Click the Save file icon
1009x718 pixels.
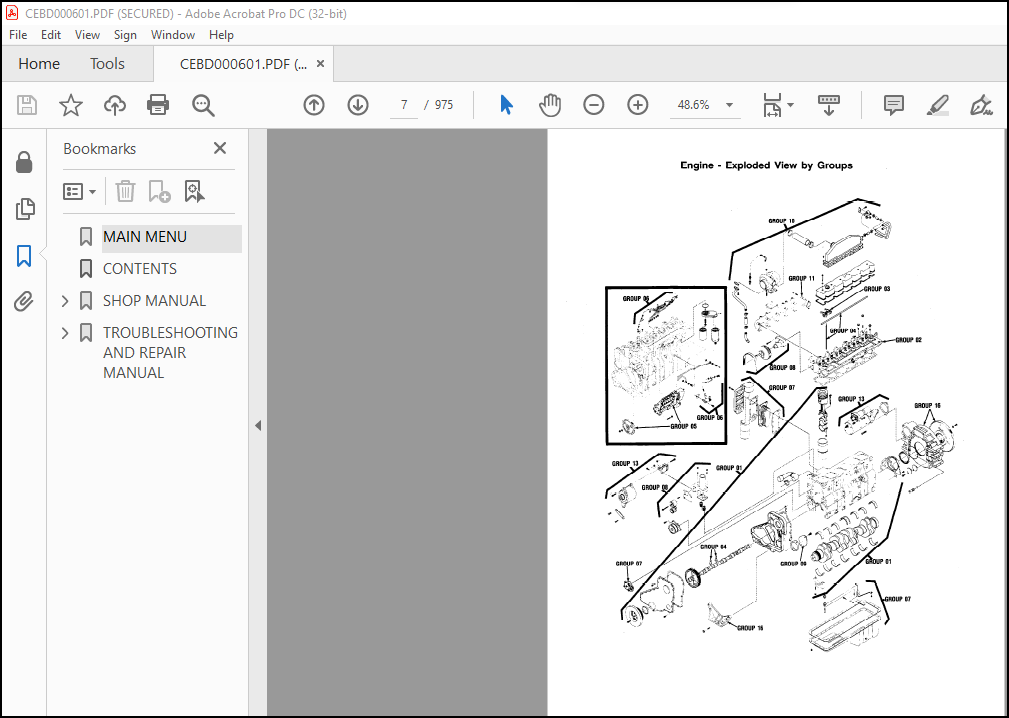(27, 105)
